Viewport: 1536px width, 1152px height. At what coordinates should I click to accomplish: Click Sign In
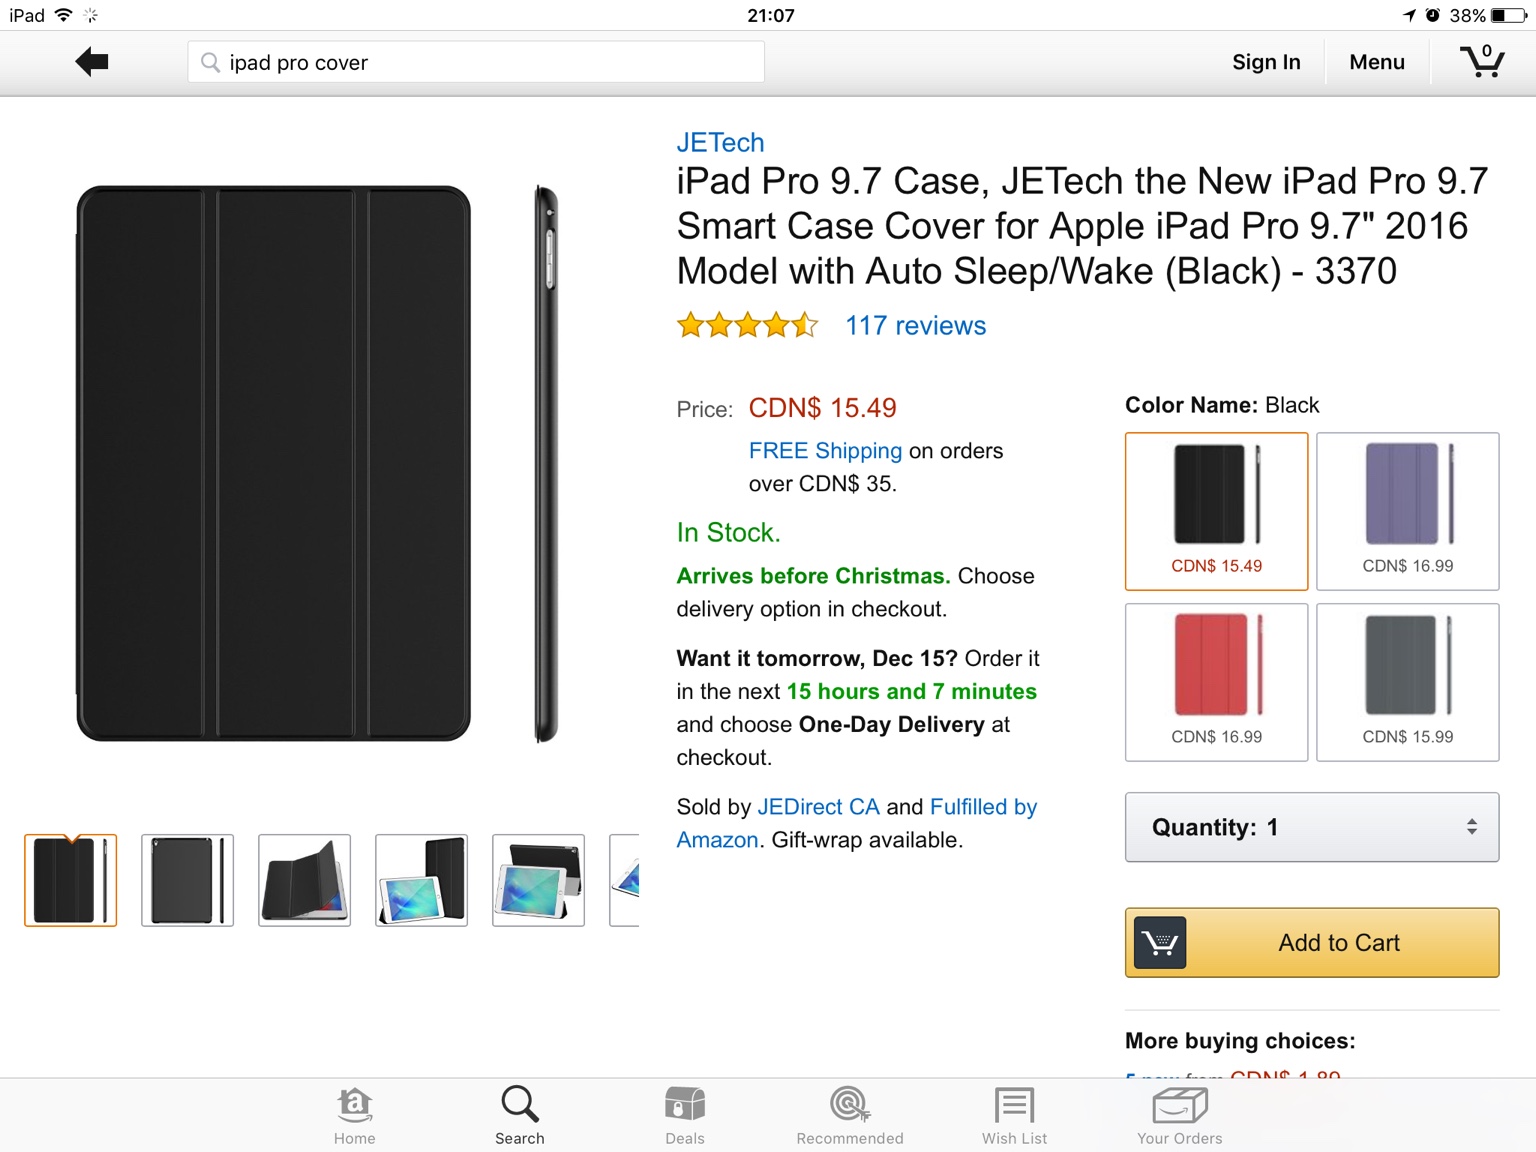coord(1266,62)
